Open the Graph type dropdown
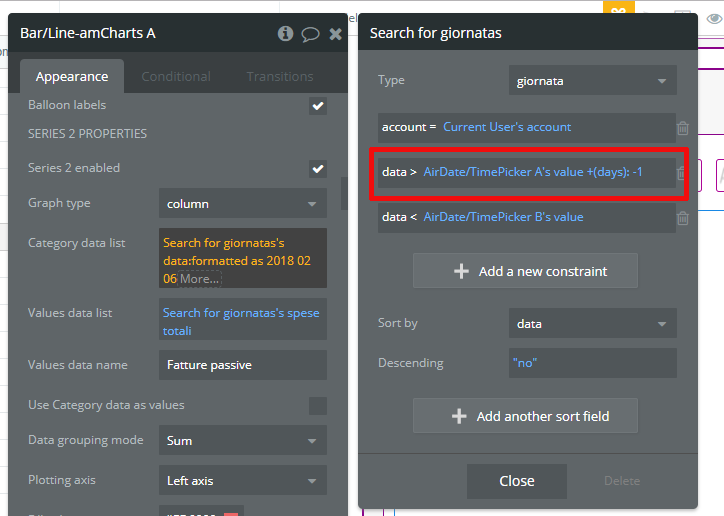Viewport: 724px width, 516px height. coord(242,204)
